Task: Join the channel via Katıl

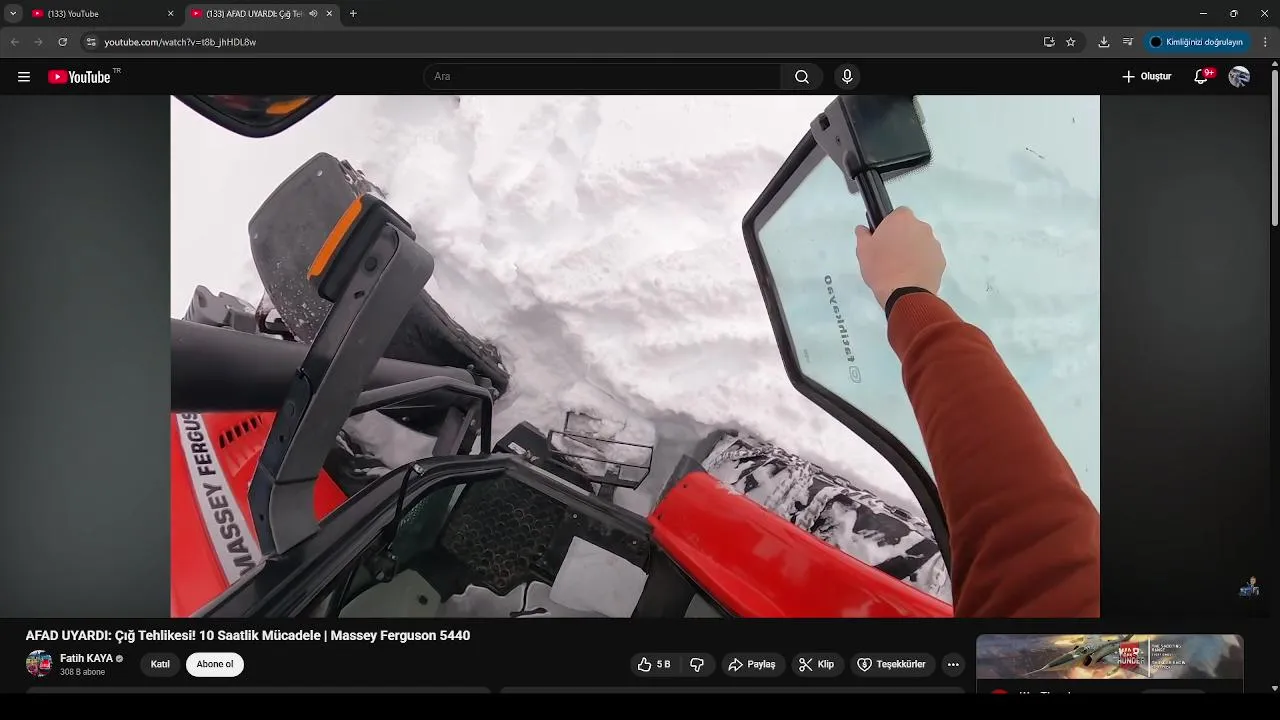Action: click(x=160, y=664)
